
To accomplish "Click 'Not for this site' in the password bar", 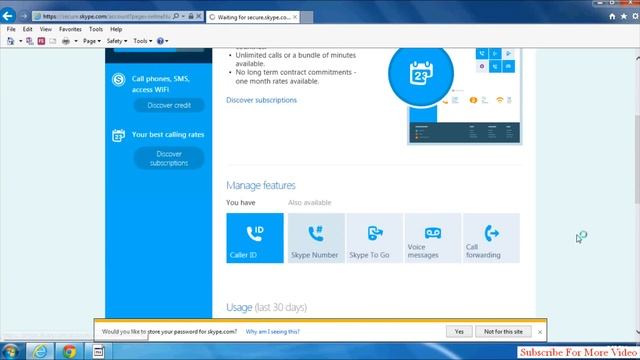I will point(503,332).
